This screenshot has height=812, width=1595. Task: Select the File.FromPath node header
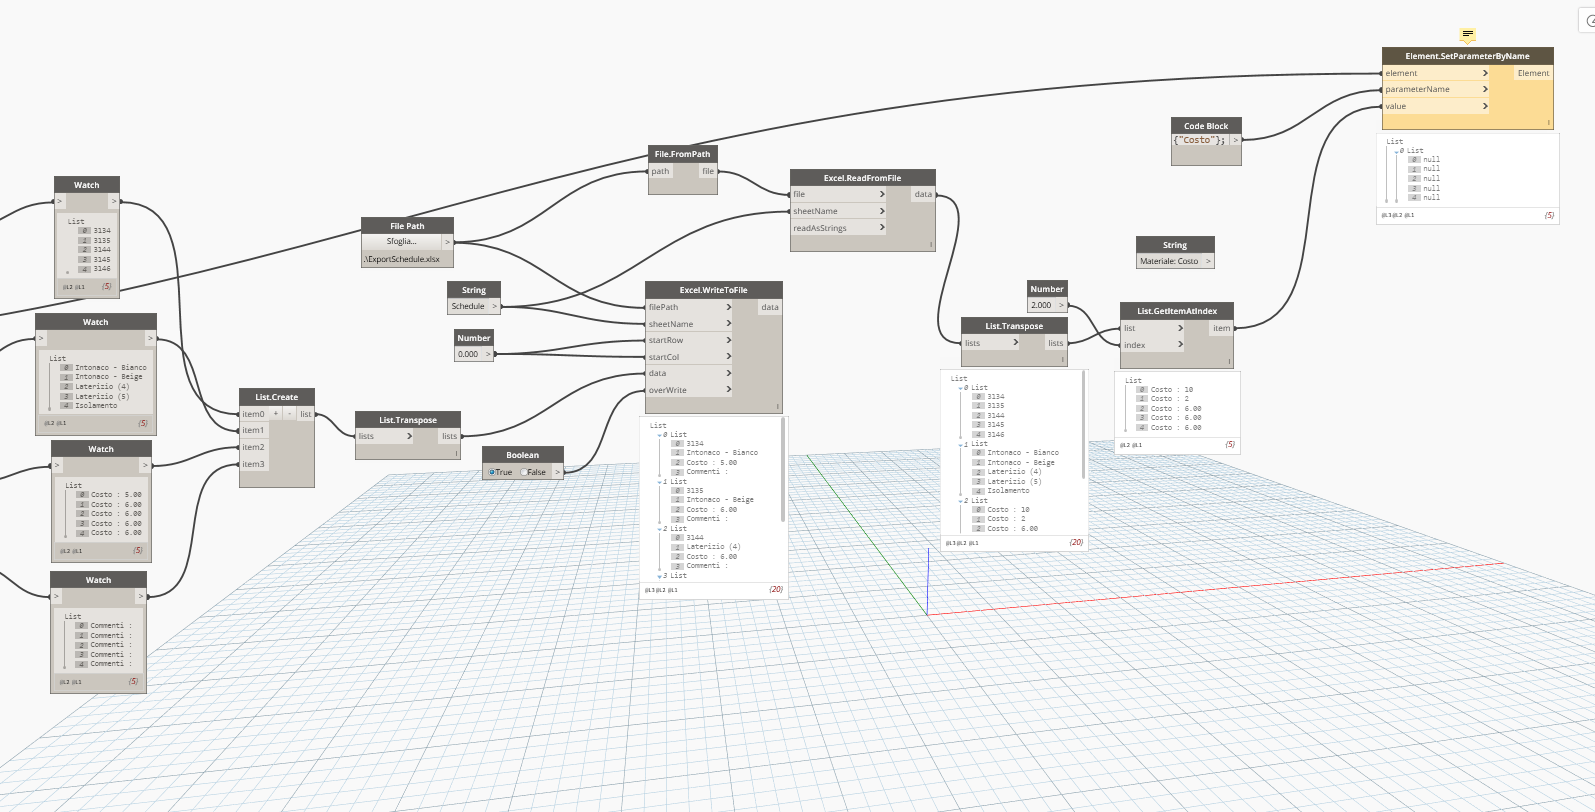683,154
